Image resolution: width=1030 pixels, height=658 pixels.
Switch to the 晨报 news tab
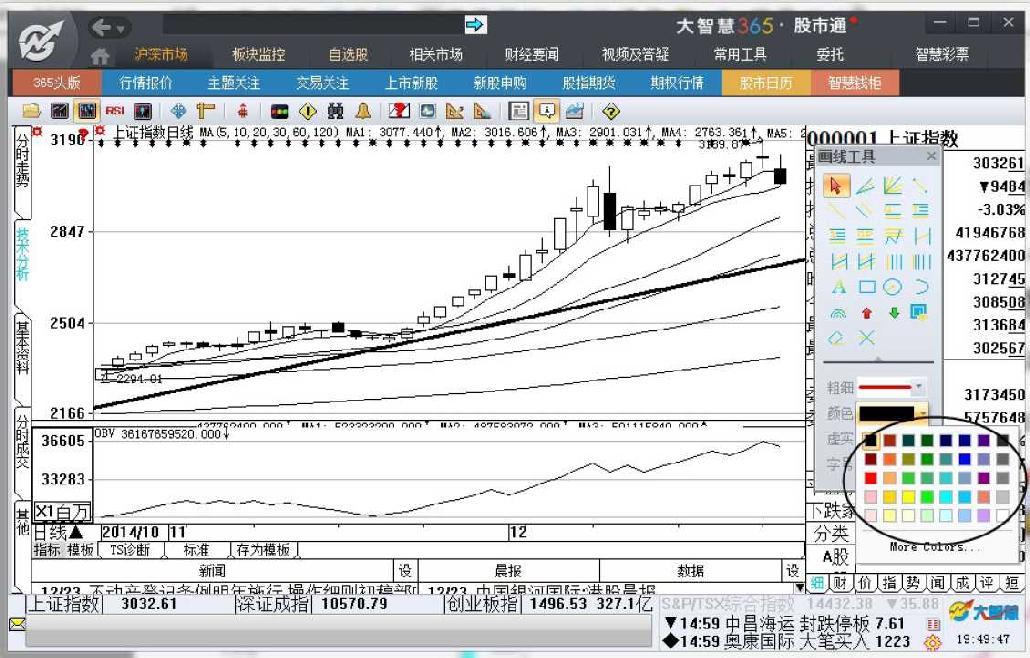coord(508,571)
